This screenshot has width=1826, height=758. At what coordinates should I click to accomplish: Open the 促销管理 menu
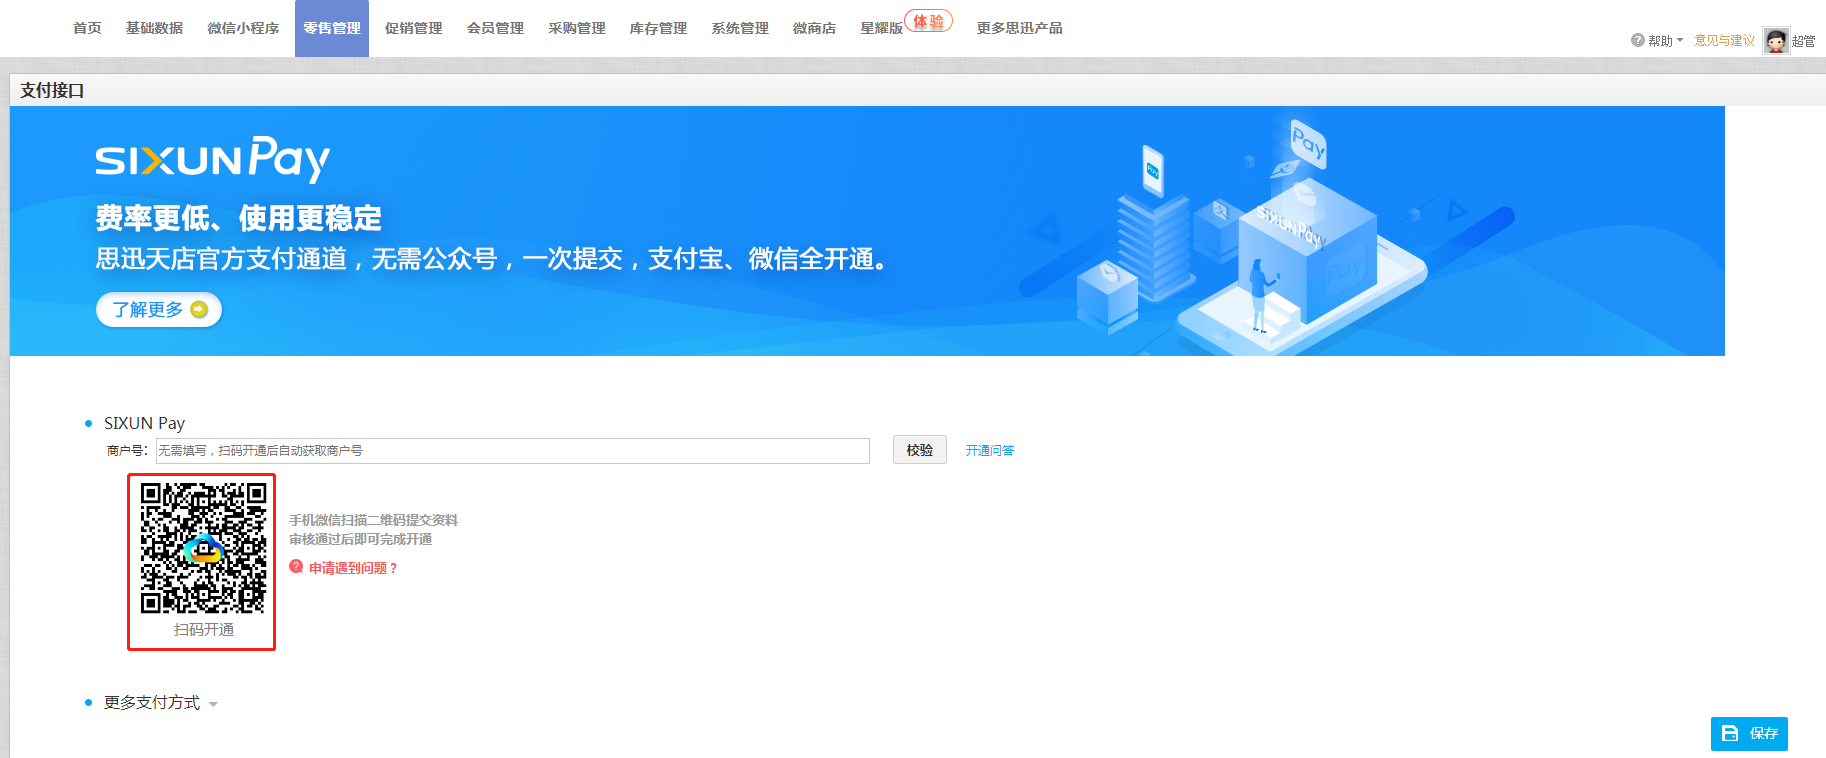click(x=414, y=28)
